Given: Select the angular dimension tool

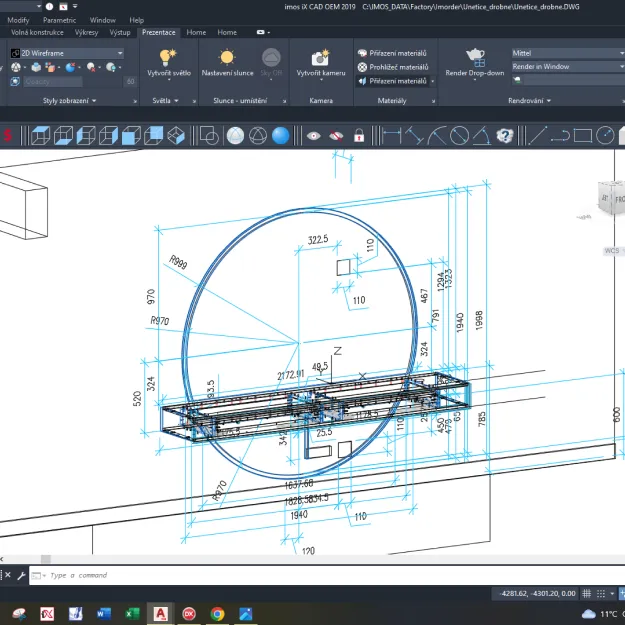Looking at the screenshot, I should [482, 136].
